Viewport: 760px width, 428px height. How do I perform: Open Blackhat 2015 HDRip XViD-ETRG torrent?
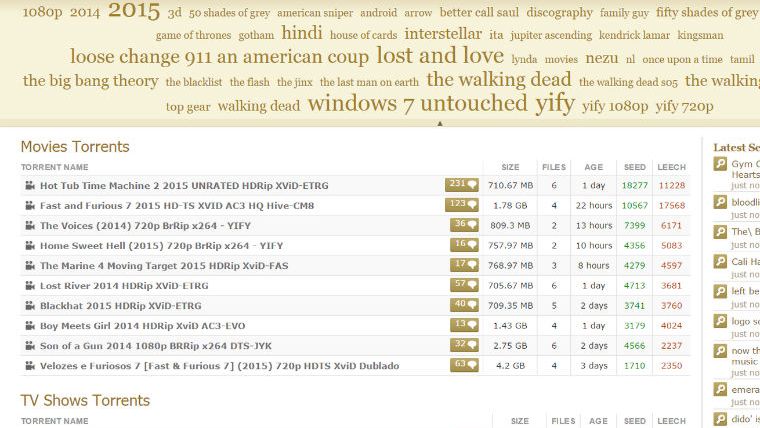coord(121,305)
